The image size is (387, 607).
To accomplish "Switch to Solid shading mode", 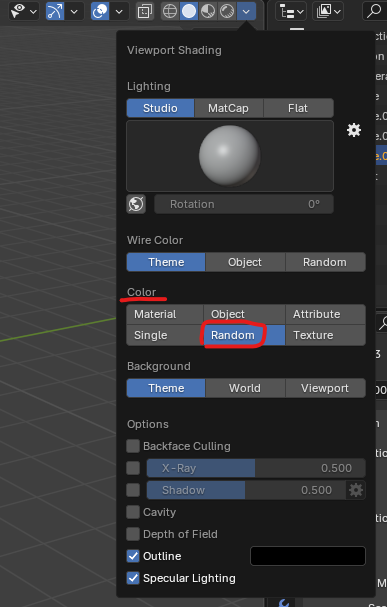I will pos(189,11).
